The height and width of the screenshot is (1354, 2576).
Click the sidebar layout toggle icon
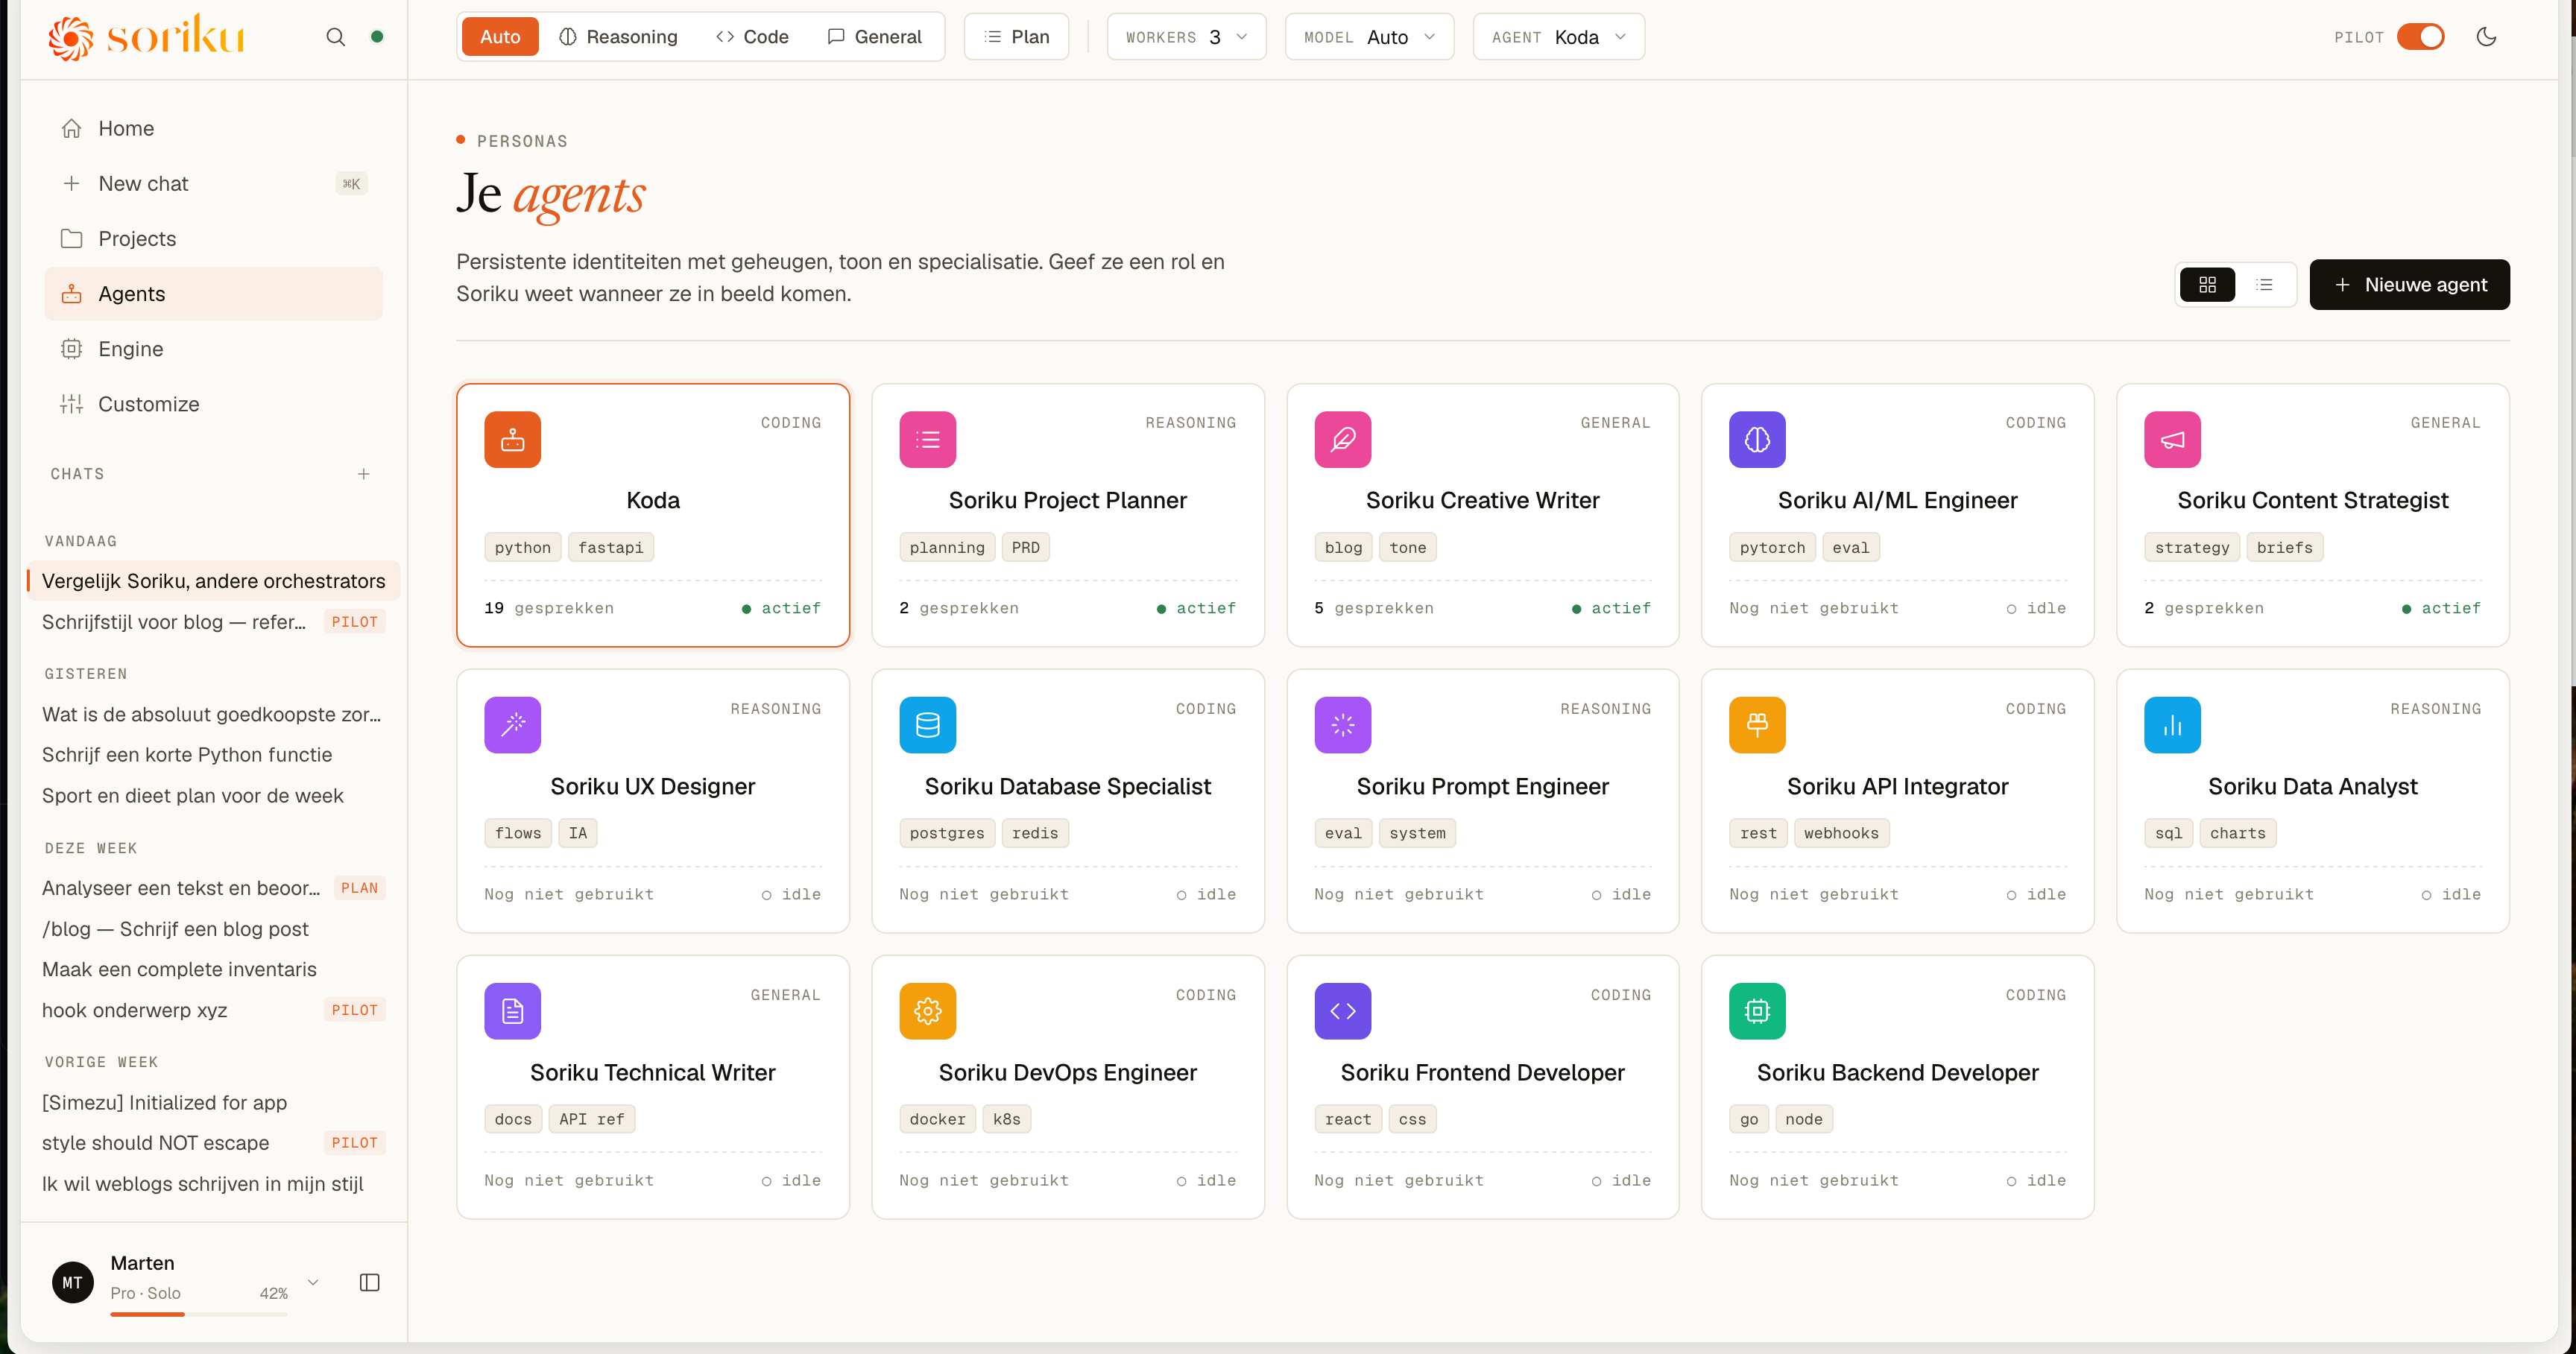coord(370,1282)
